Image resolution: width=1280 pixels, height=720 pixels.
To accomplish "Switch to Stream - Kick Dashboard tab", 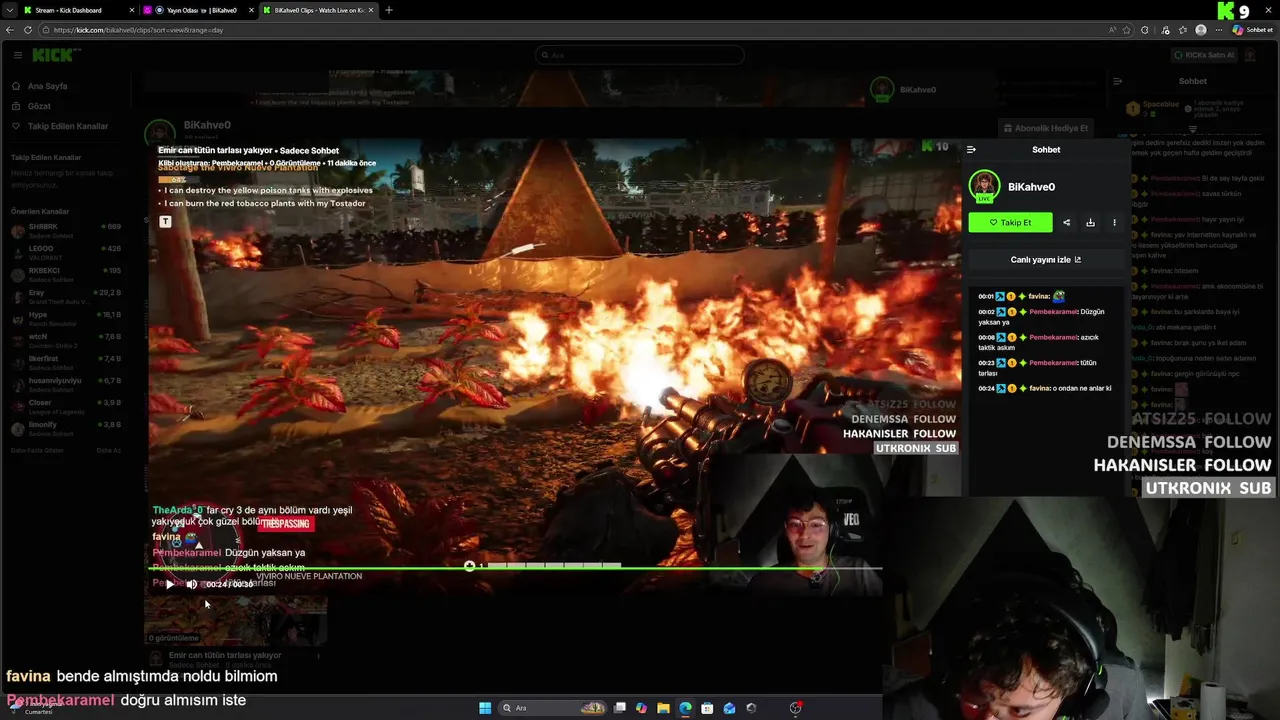I will coord(76,10).
